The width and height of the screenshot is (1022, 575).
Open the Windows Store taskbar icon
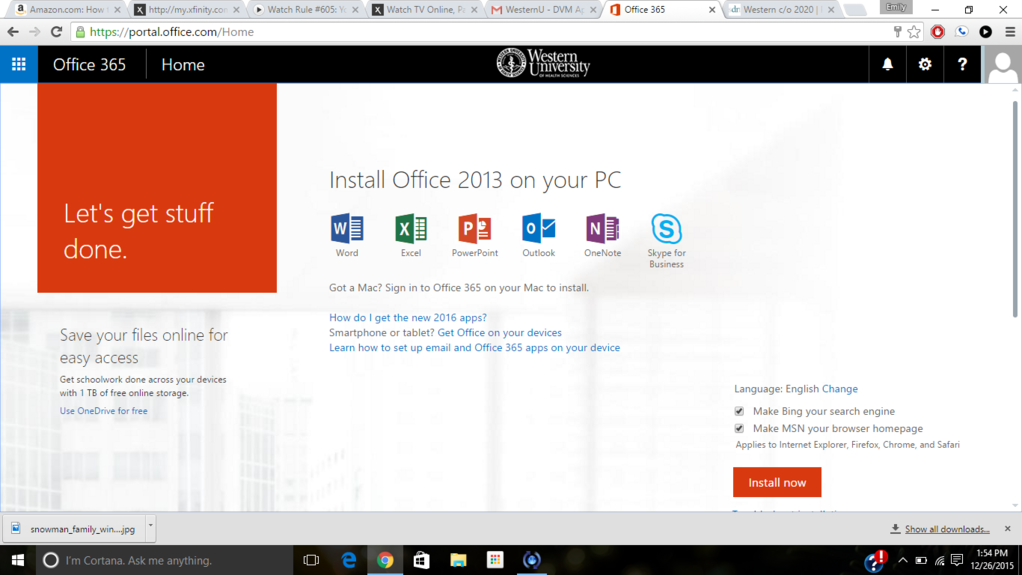coord(422,560)
